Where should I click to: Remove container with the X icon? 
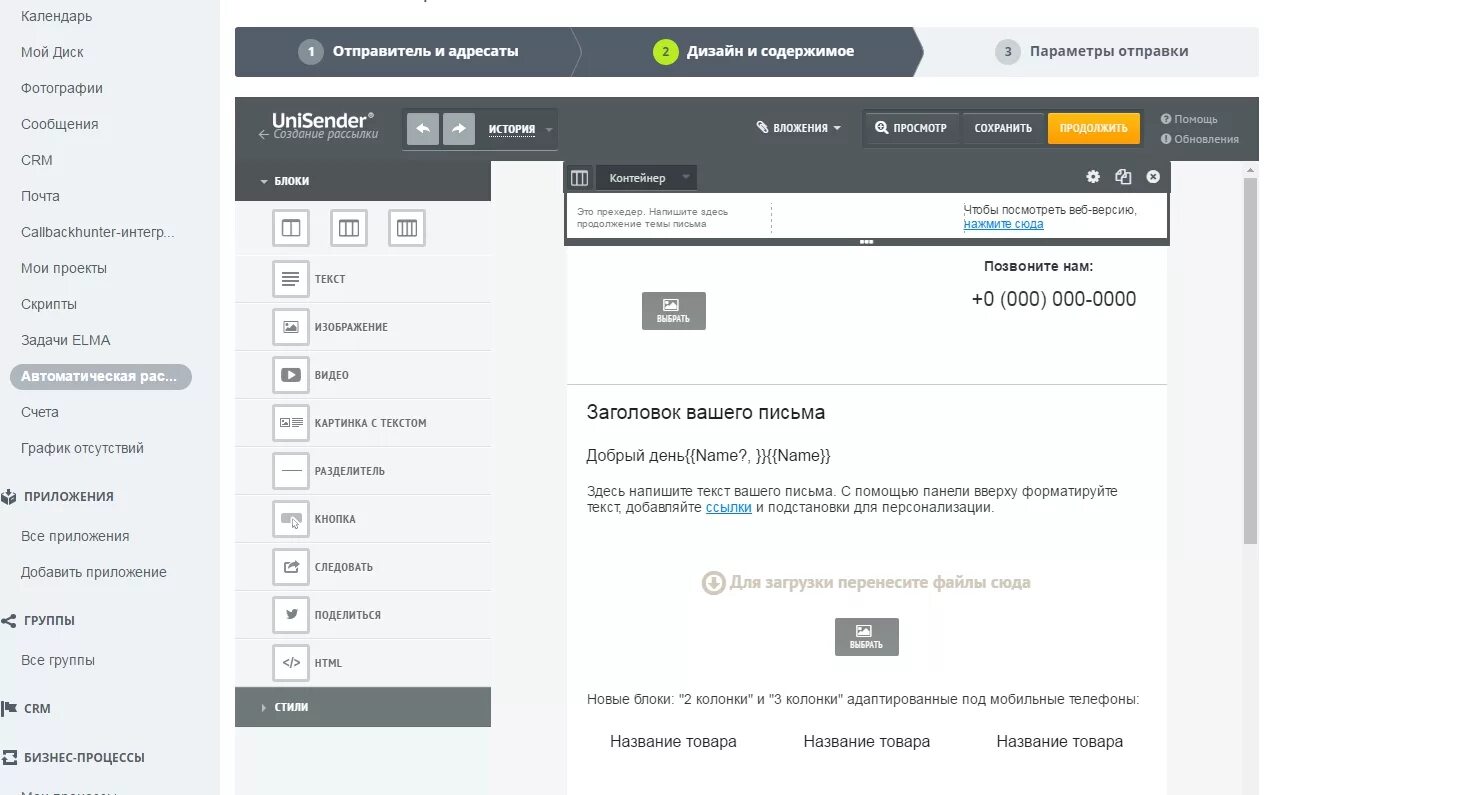point(1153,177)
